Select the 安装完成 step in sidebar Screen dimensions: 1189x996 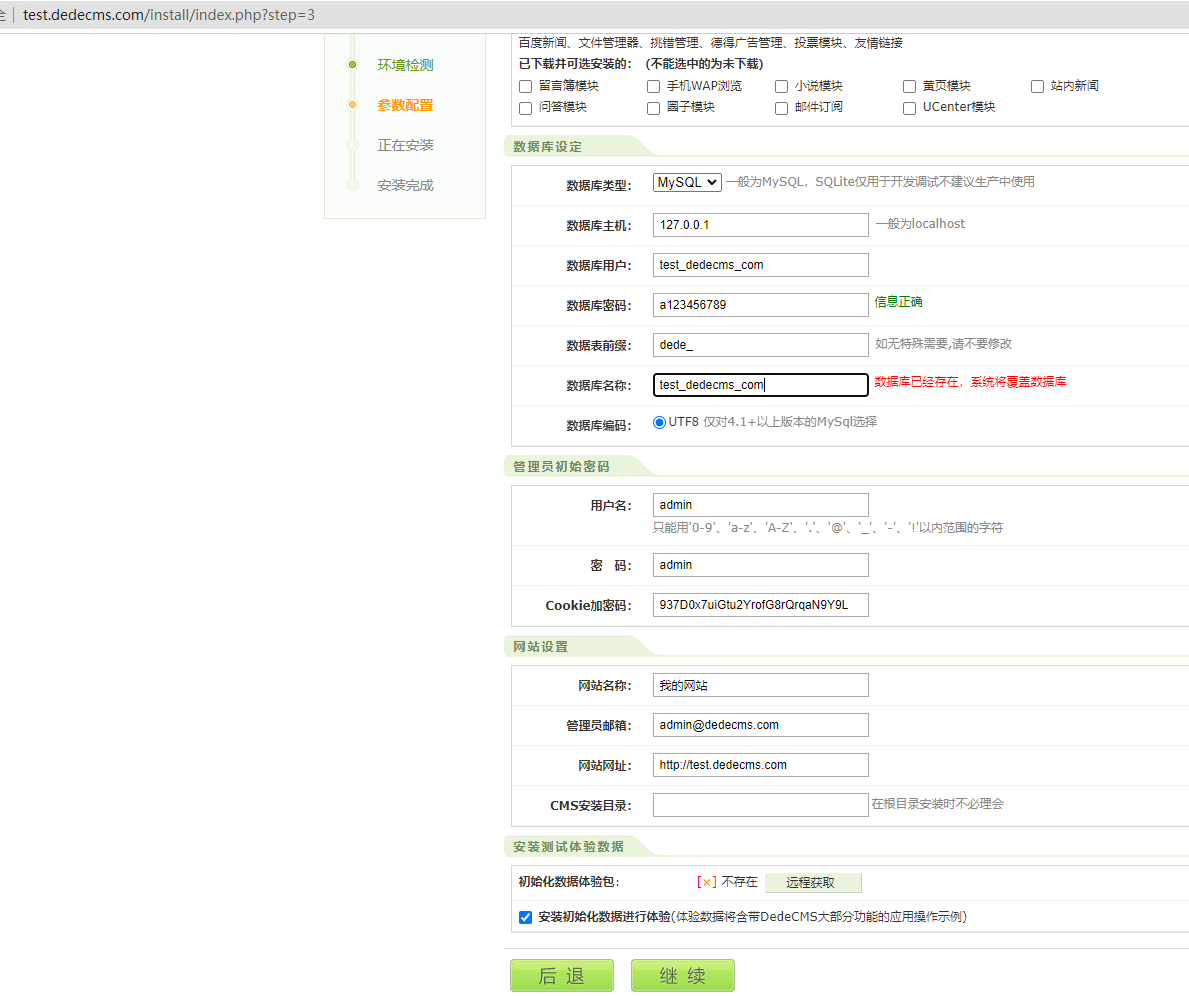(405, 186)
